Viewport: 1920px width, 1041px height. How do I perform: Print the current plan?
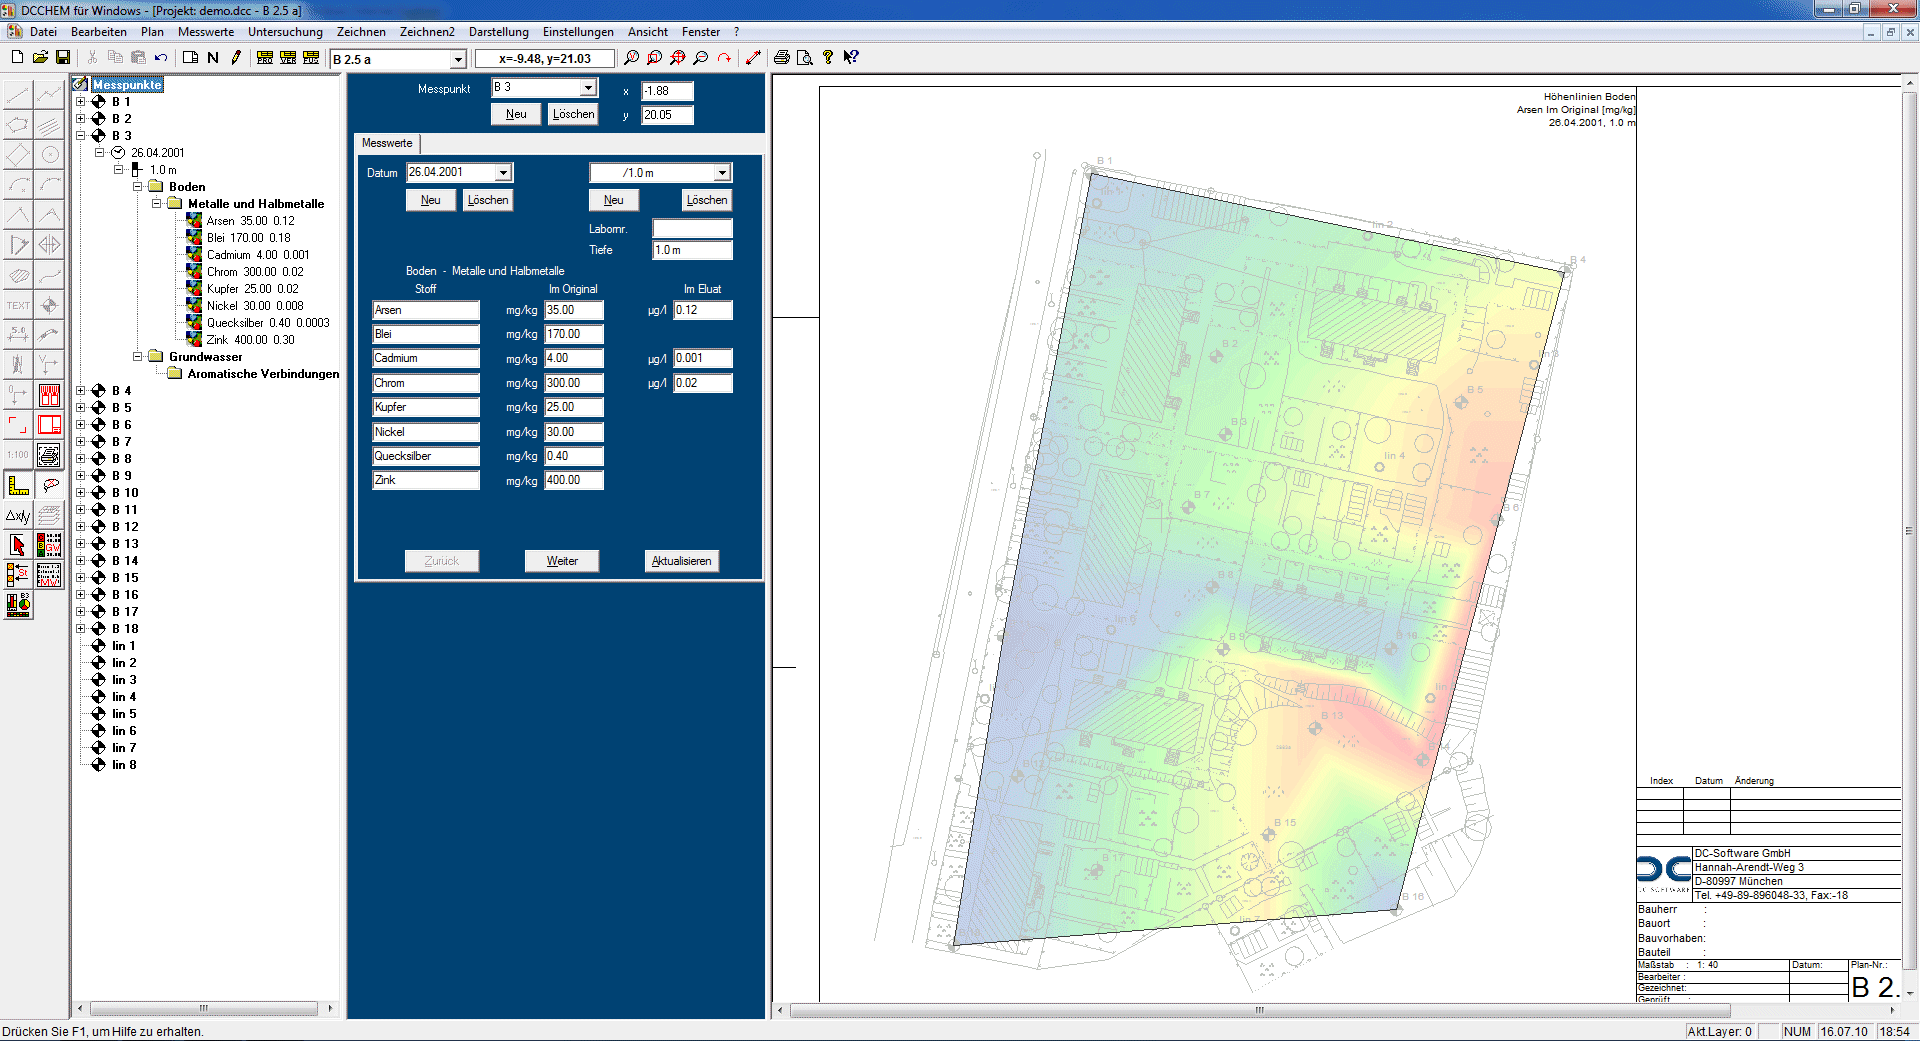782,58
